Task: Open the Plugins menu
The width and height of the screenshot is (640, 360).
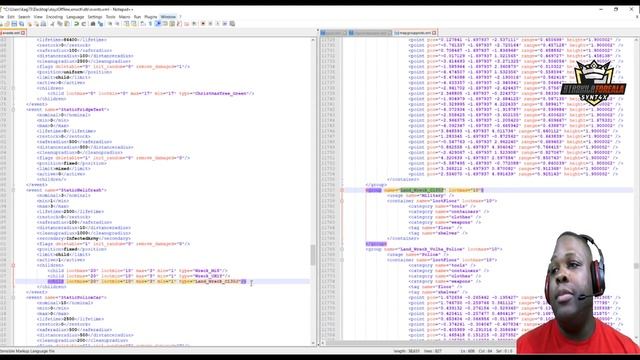Action: pos(151,17)
